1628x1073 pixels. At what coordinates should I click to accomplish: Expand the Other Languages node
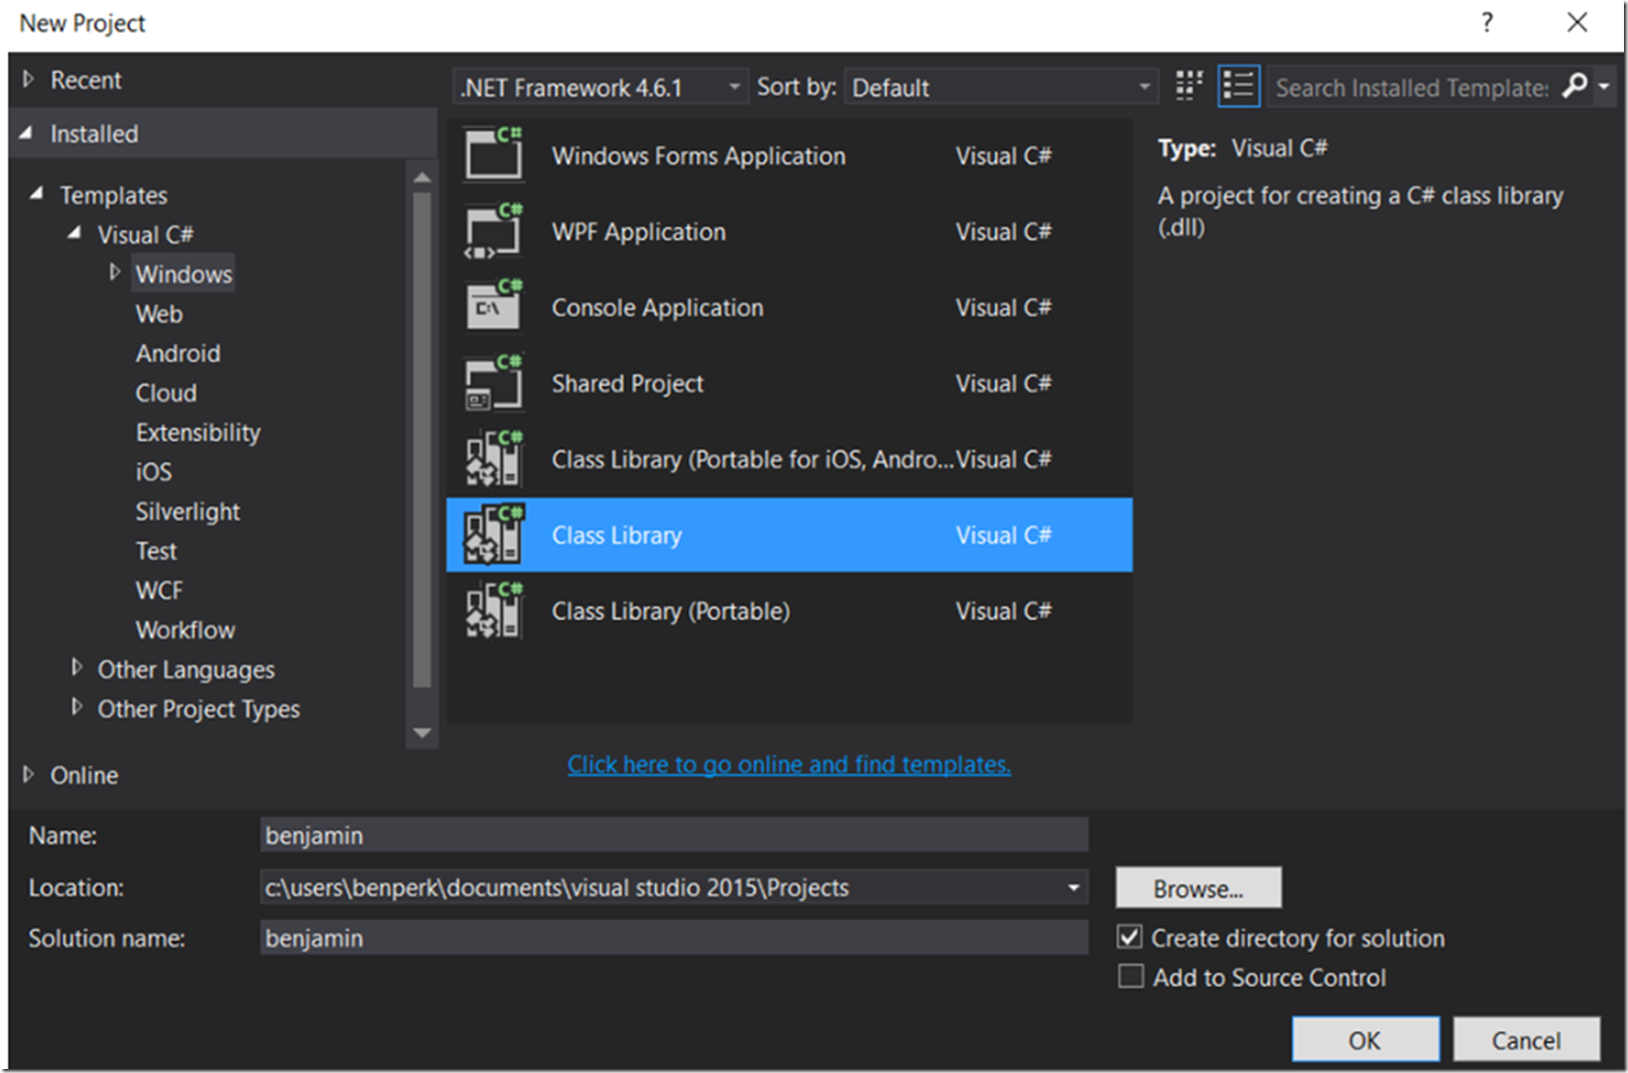pyautogui.click(x=77, y=668)
